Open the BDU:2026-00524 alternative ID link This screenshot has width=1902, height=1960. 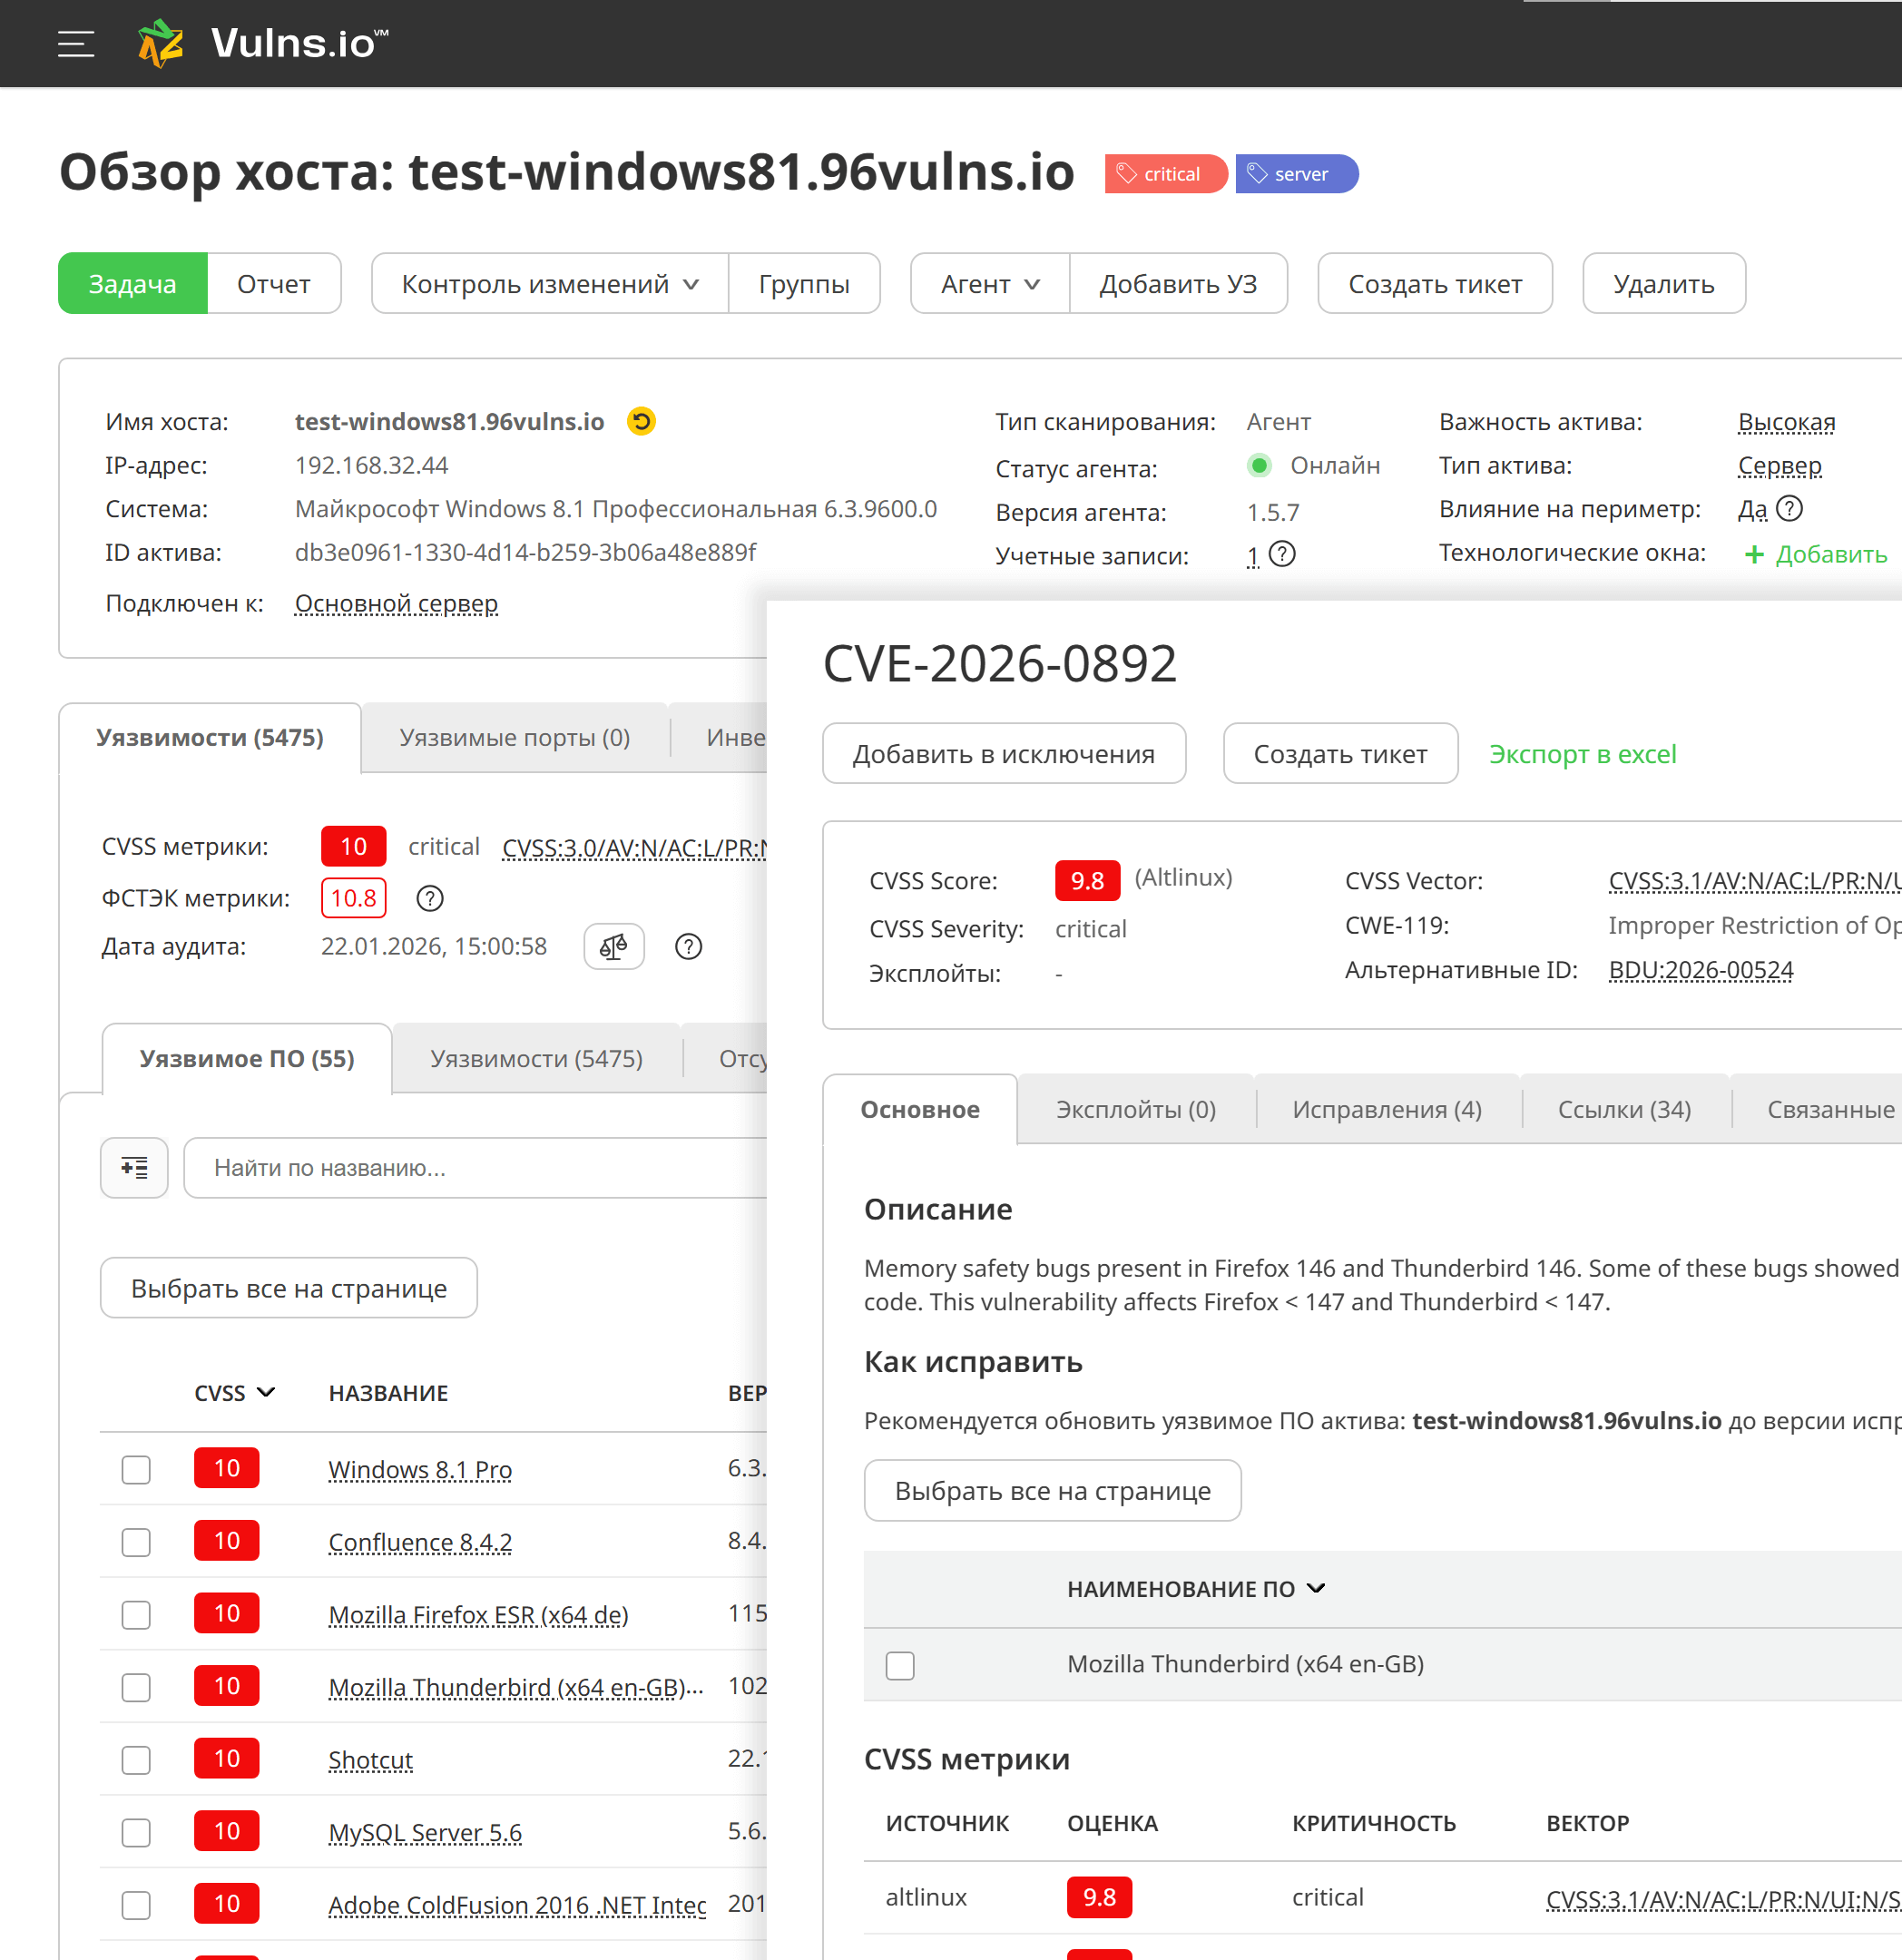(1700, 970)
